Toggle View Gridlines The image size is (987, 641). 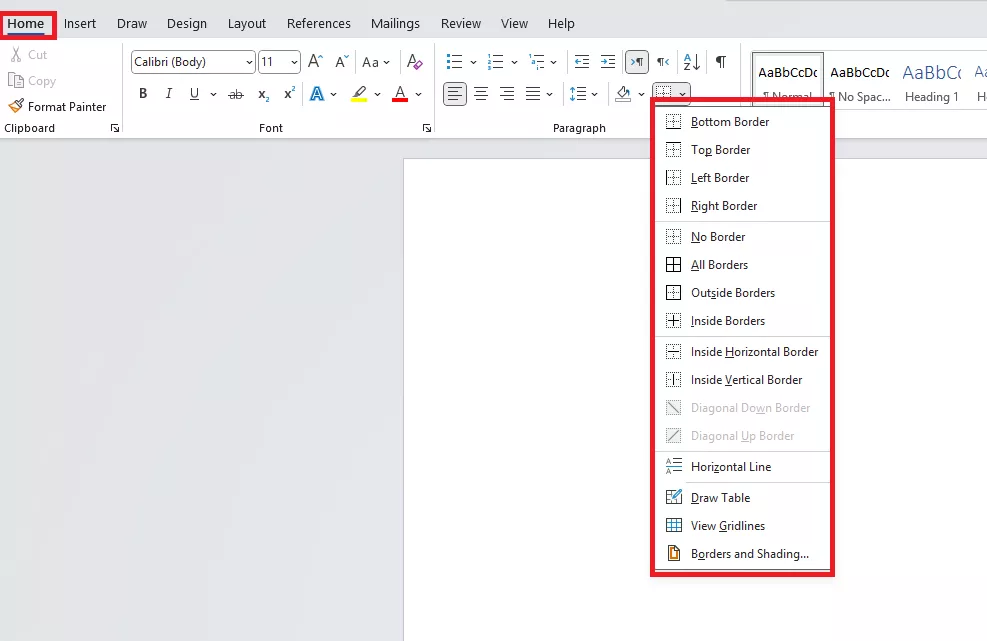(743, 526)
